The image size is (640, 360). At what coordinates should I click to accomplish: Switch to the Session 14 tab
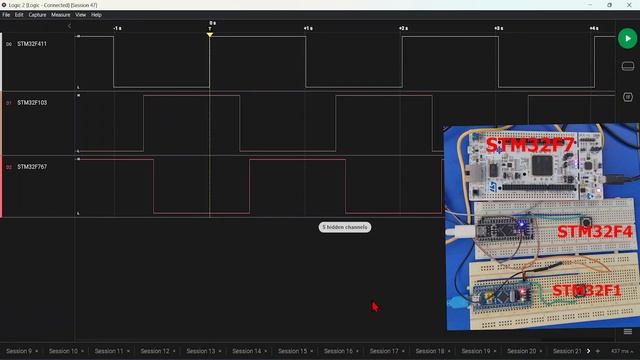click(x=247, y=351)
